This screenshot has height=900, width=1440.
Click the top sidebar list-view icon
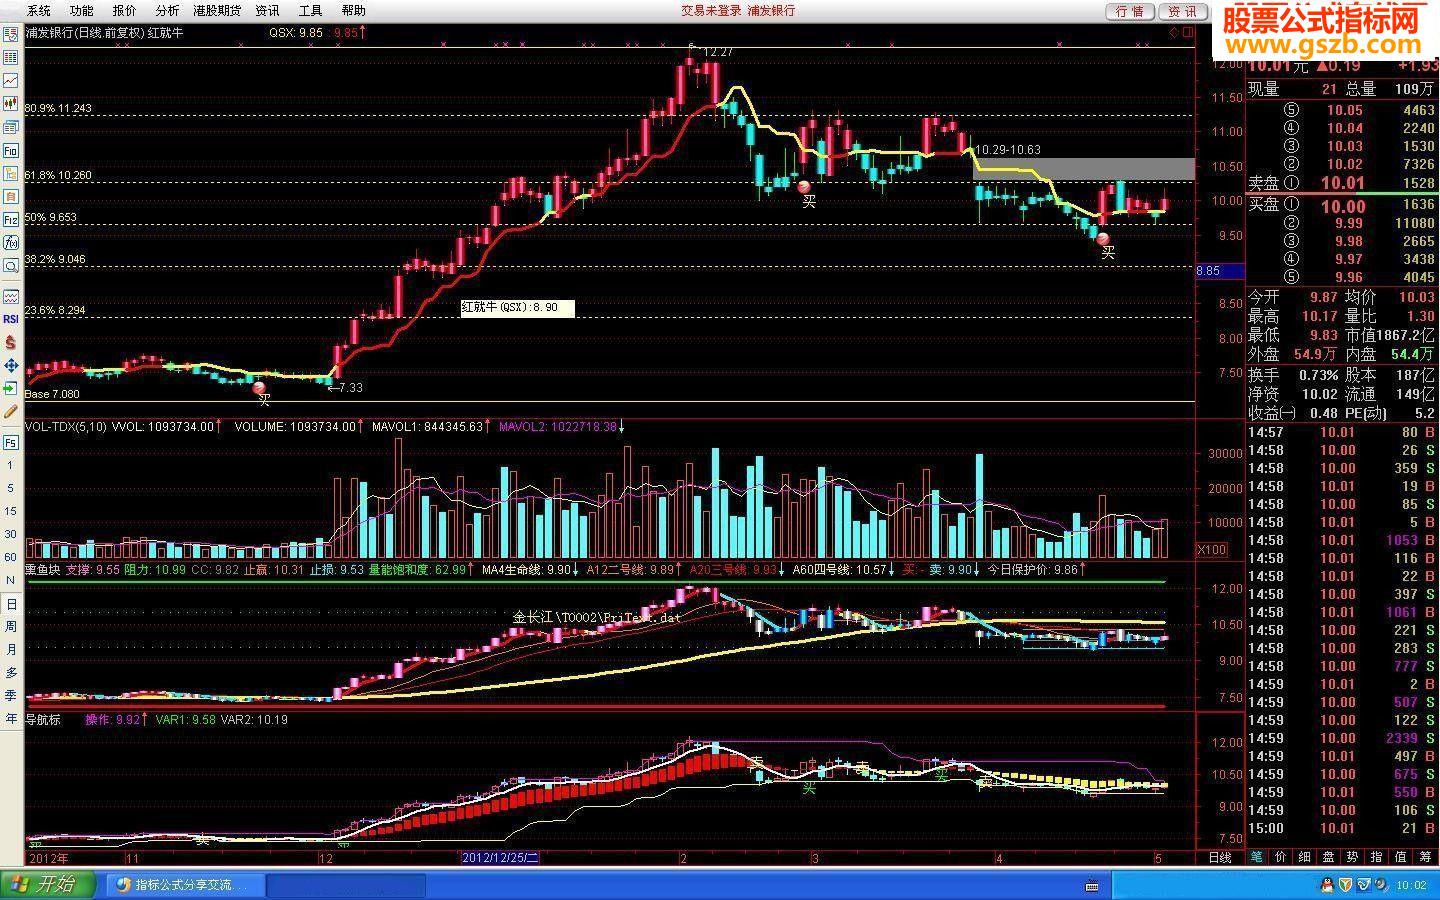pyautogui.click(x=11, y=34)
